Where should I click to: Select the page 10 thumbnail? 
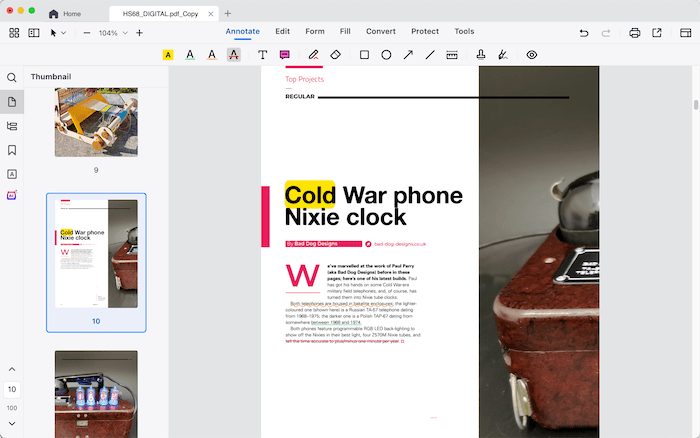pyautogui.click(x=96, y=255)
